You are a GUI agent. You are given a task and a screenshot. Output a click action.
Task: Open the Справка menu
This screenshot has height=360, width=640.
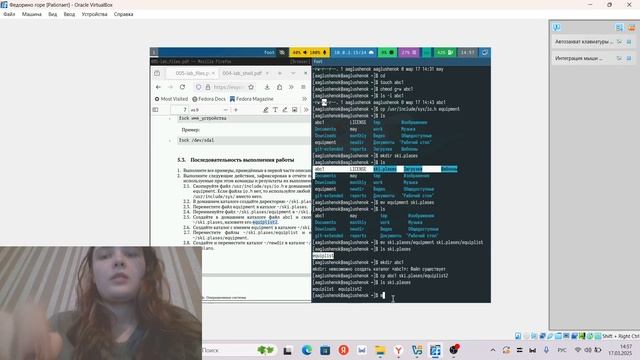[x=123, y=14]
